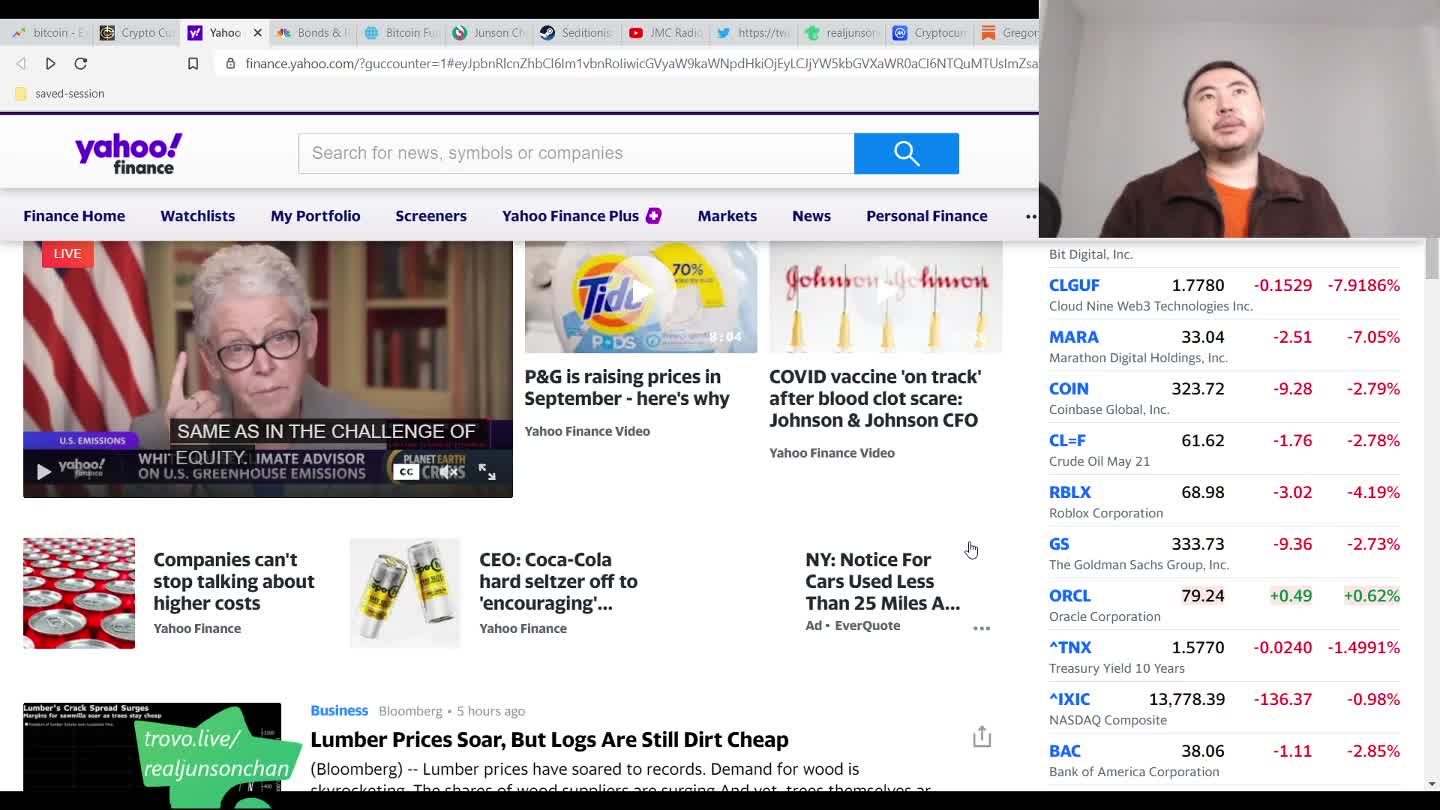Click the Bit Digital, Inc. company name
Screen dimensions: 1440x810
(x=1091, y=254)
